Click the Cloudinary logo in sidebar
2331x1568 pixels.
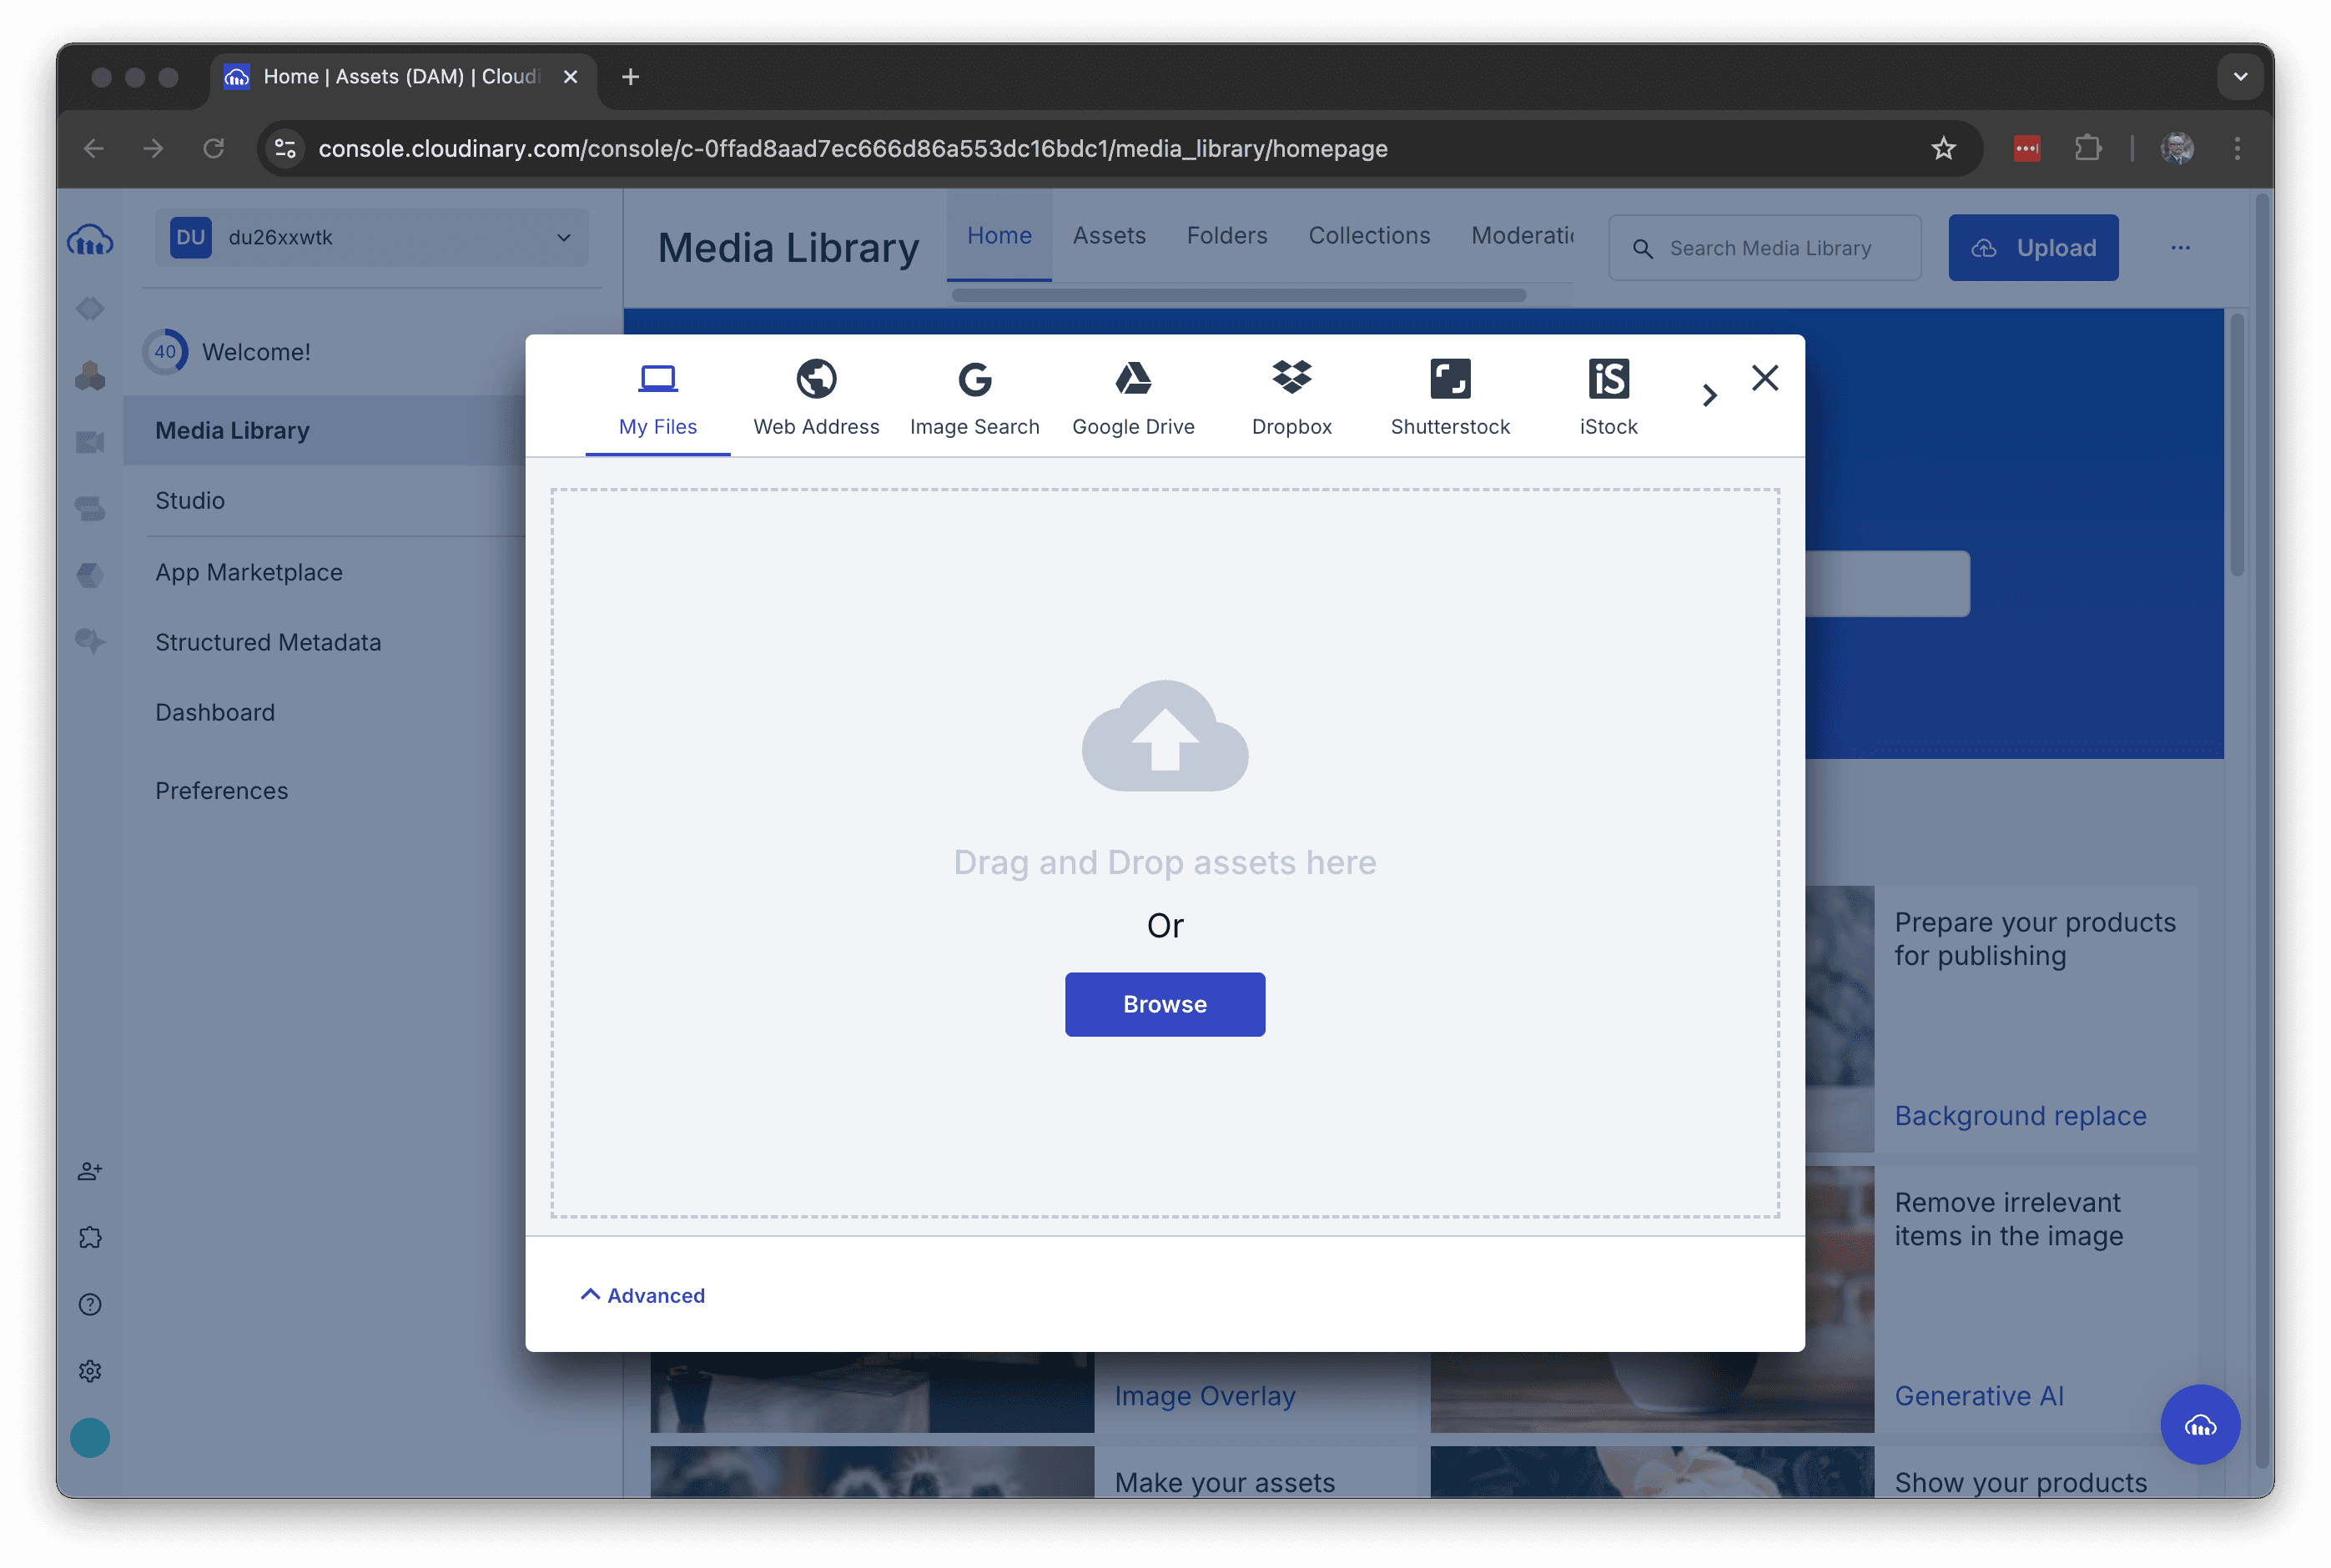click(90, 240)
